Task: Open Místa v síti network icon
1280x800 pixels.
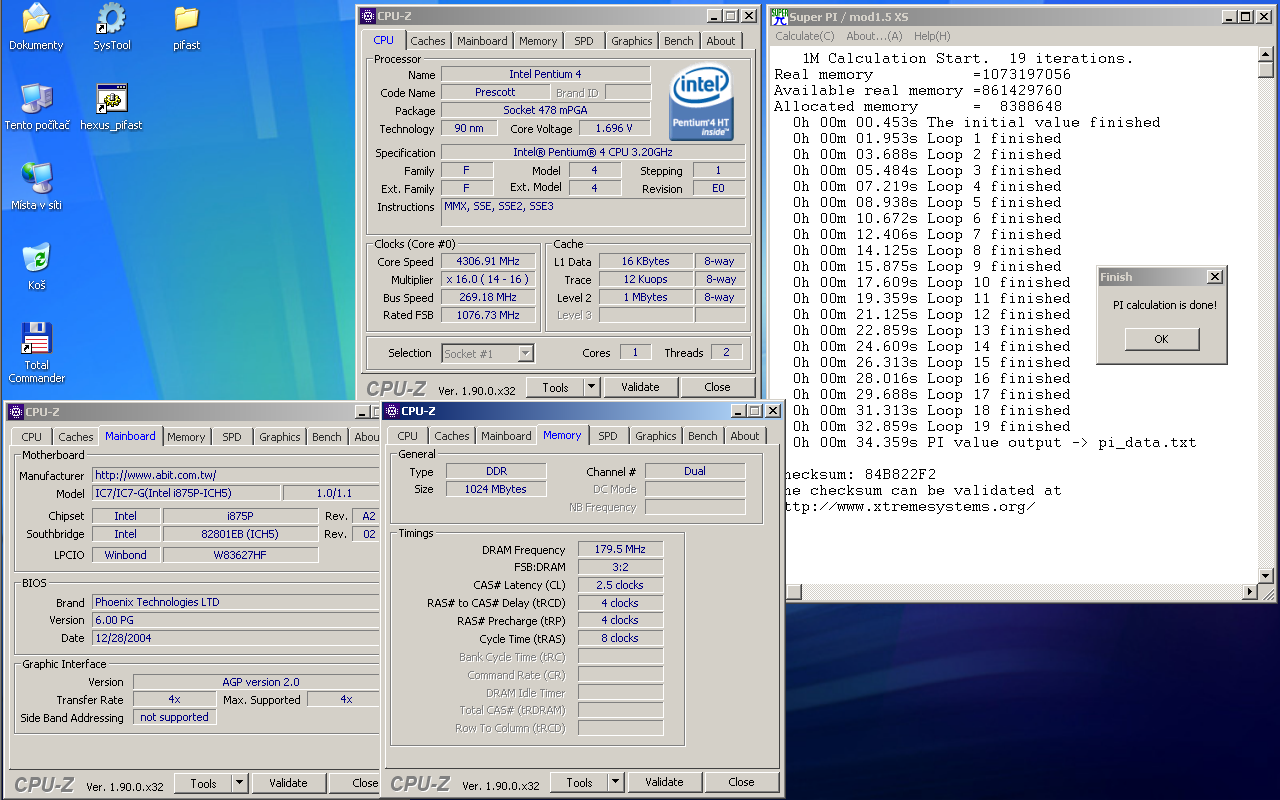Action: pos(37,187)
